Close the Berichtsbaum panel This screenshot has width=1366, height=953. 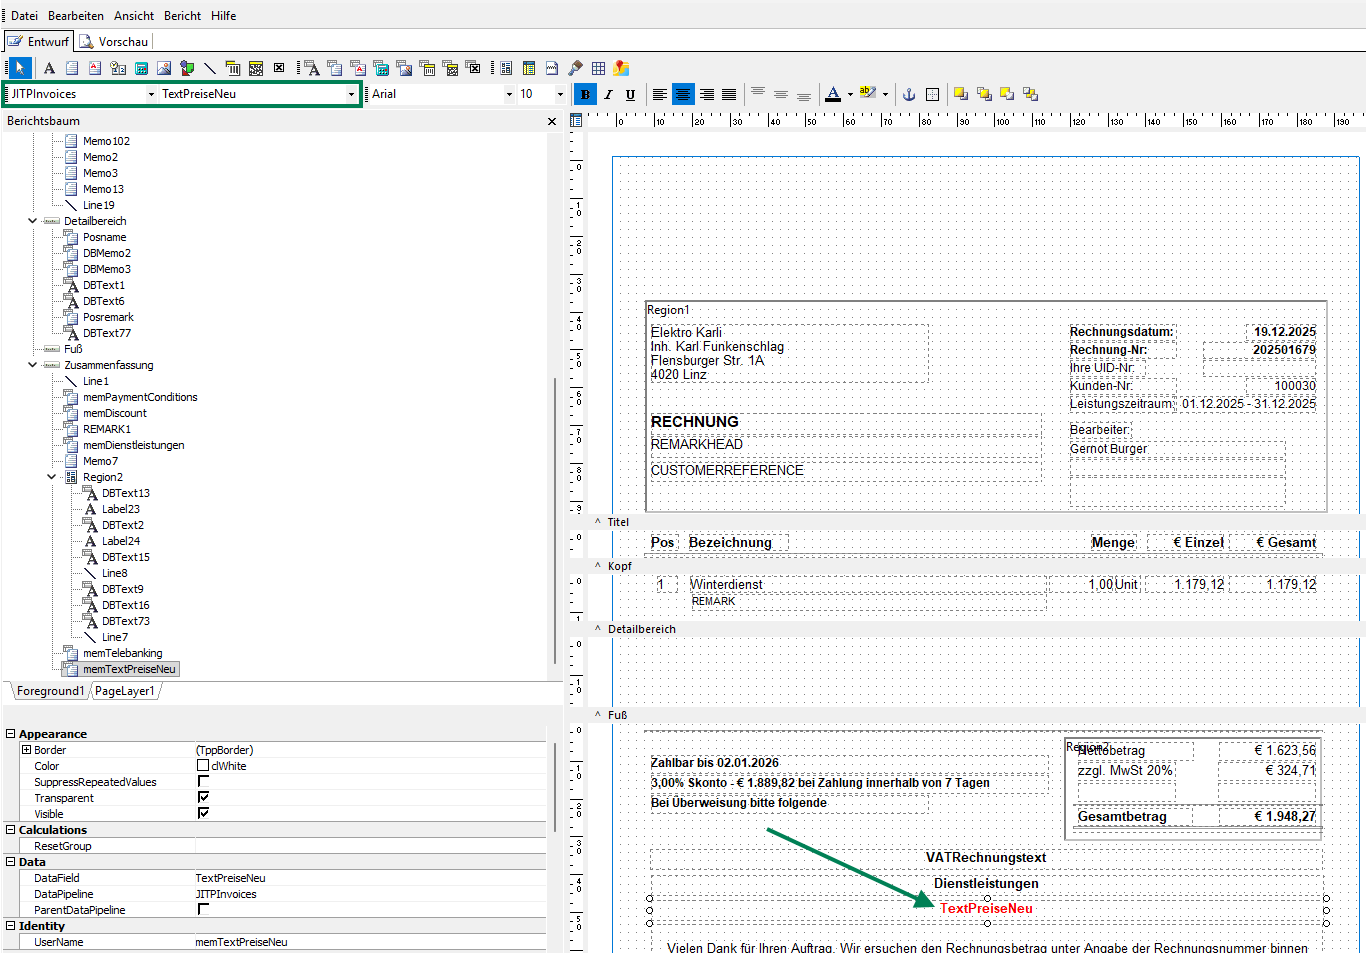[552, 121]
